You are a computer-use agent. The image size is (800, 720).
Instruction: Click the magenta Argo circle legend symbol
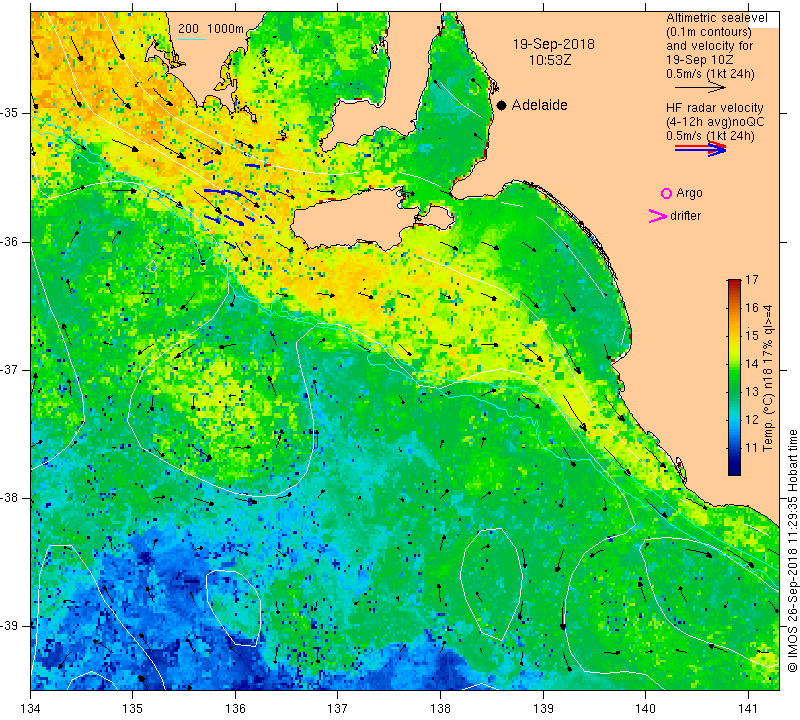click(666, 193)
